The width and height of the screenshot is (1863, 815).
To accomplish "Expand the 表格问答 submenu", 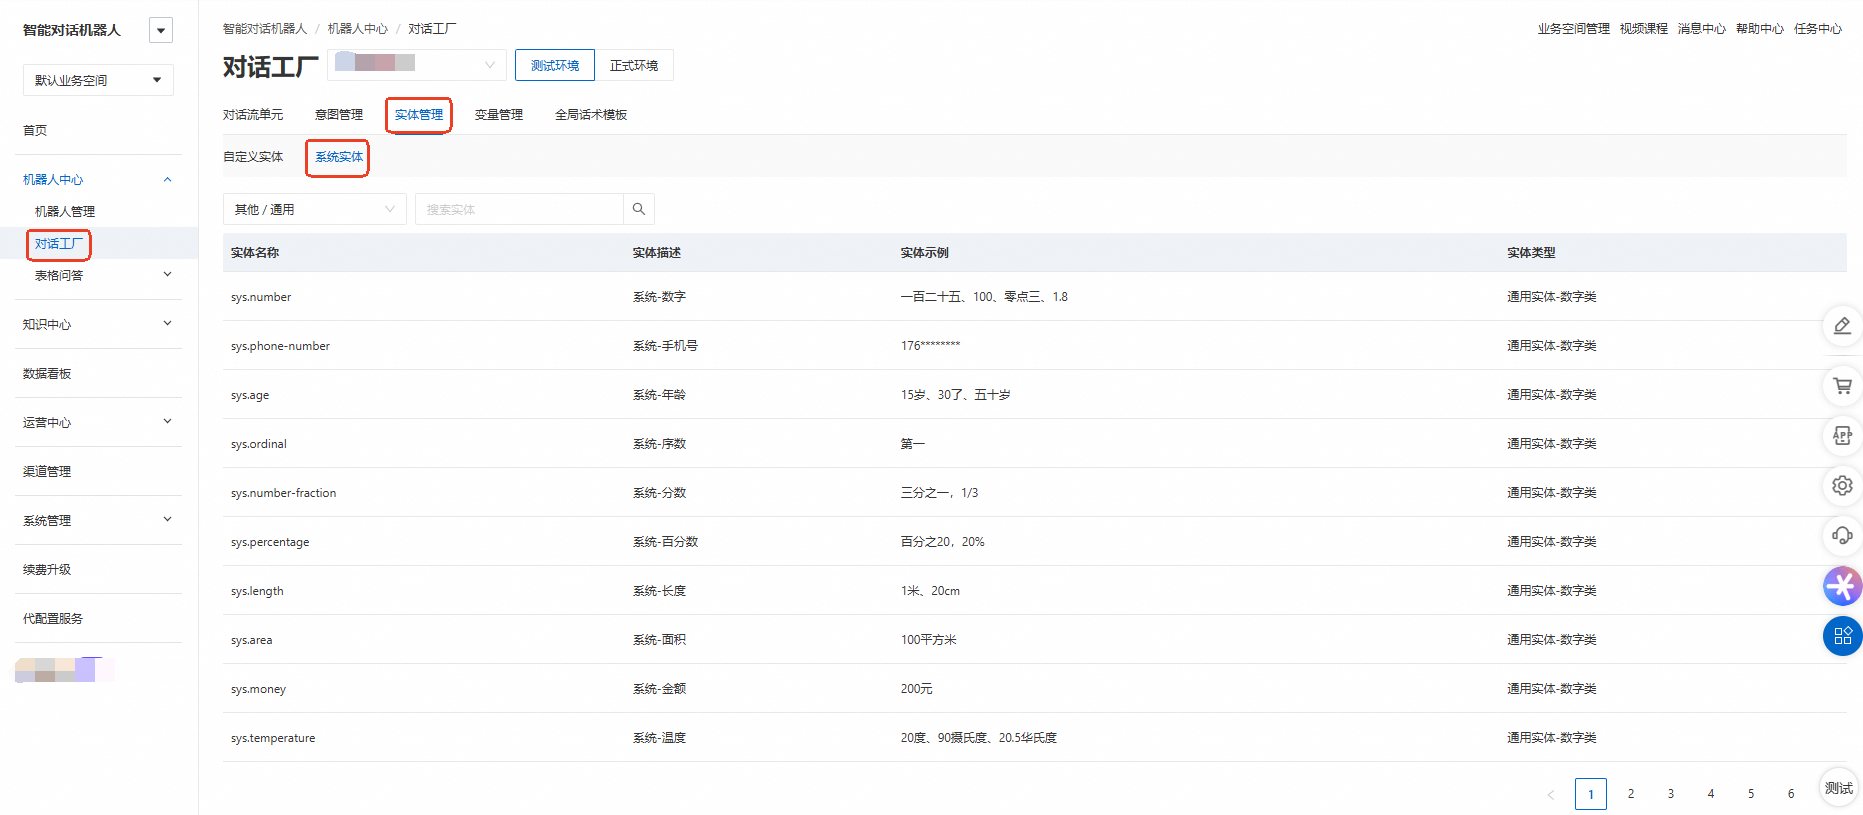I will coord(167,274).
